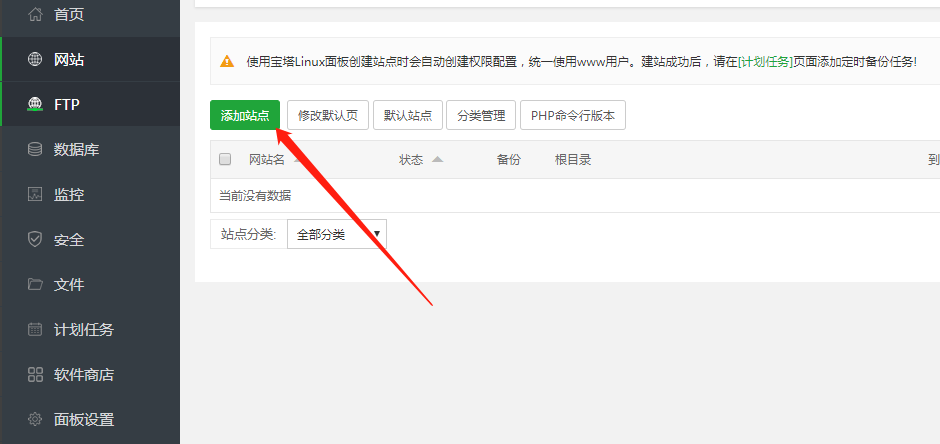Click the 默认站点 button
The height and width of the screenshot is (444, 940).
(x=408, y=115)
